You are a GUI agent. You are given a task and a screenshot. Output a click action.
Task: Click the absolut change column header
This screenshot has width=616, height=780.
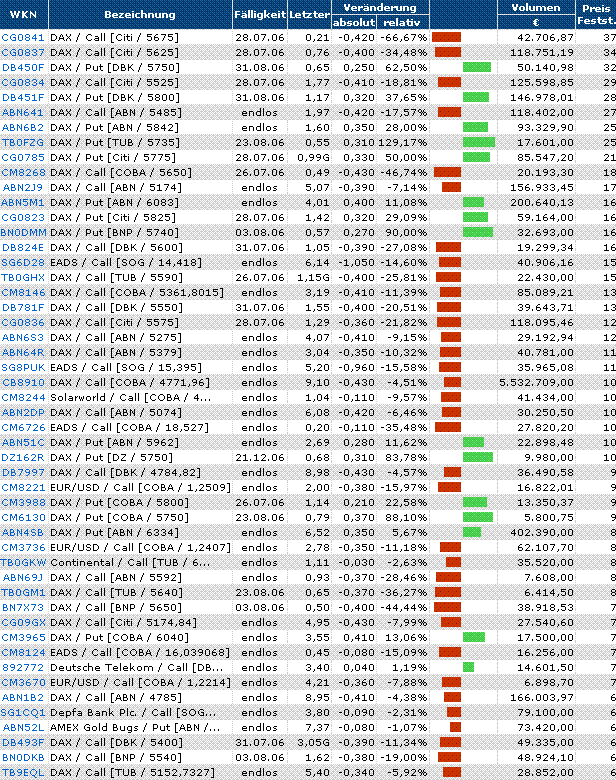pos(354,22)
